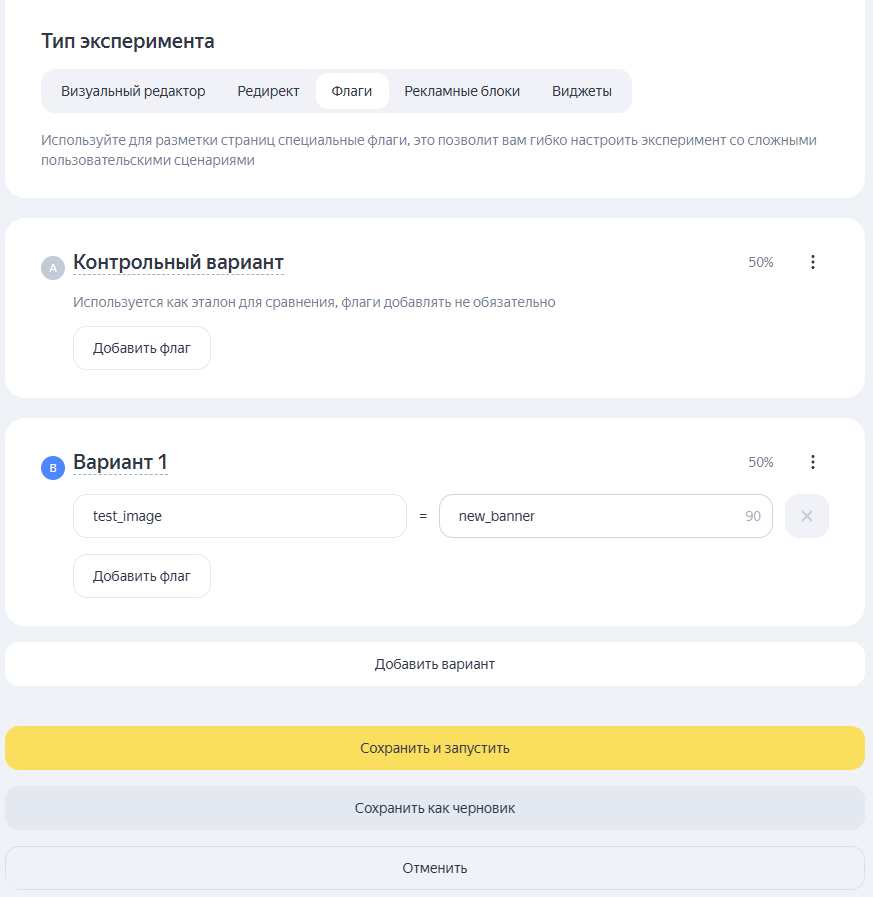Add a flag to Контрольный вариант

(142, 348)
